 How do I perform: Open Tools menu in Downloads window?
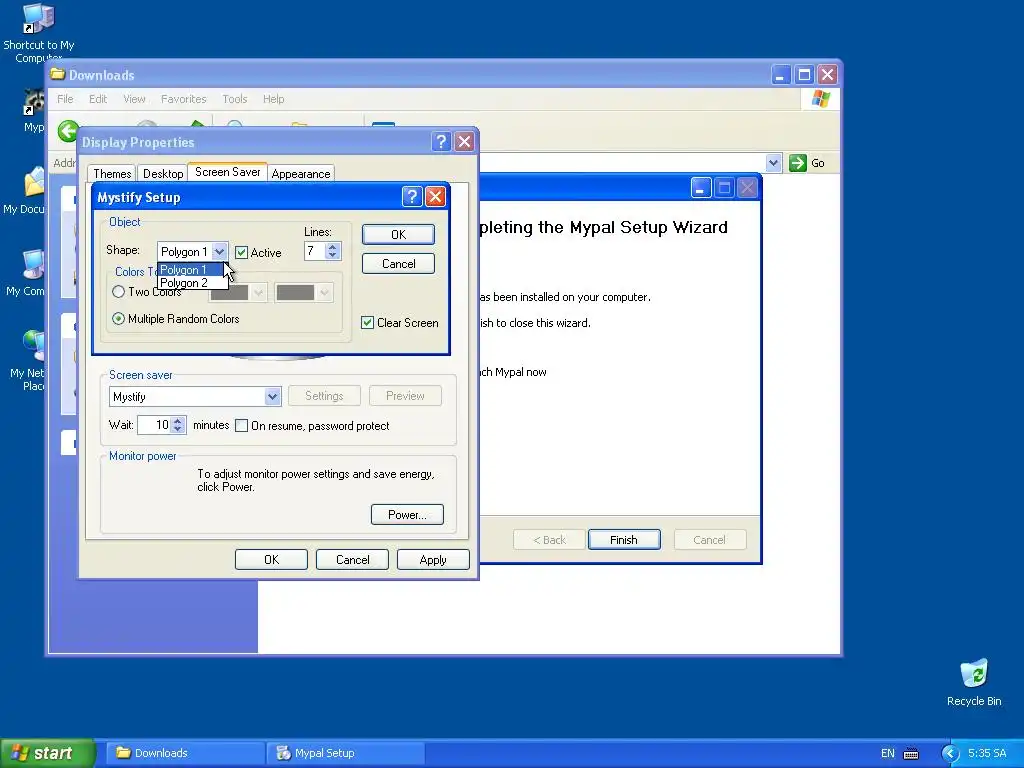234,99
